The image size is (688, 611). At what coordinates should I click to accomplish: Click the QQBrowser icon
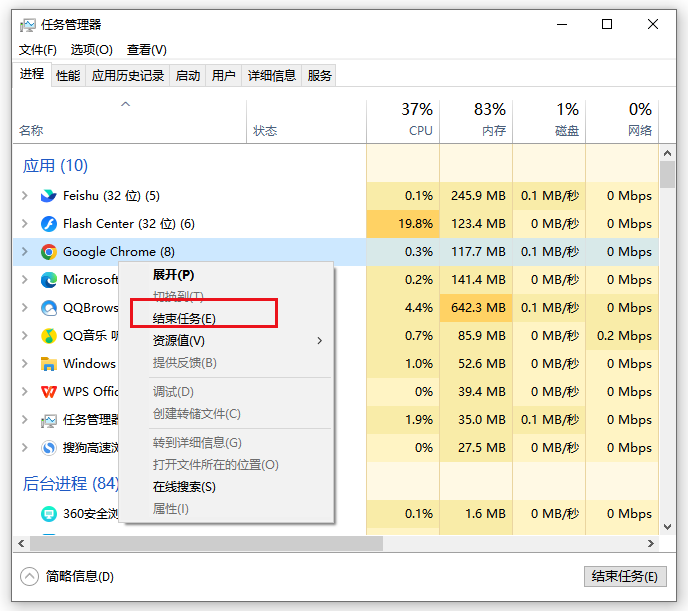[48, 308]
